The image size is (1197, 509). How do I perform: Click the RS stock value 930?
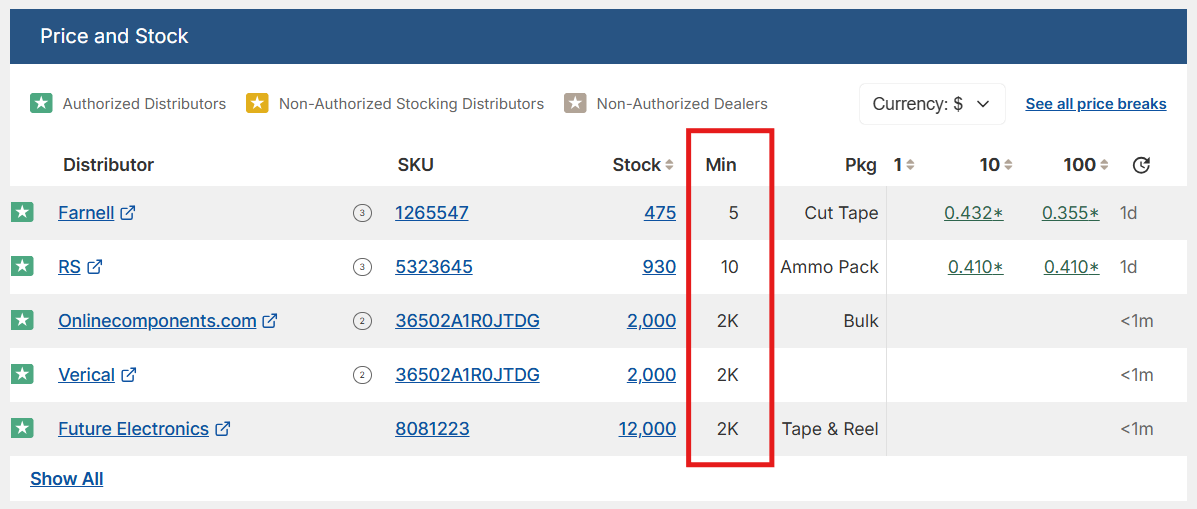[x=660, y=267]
